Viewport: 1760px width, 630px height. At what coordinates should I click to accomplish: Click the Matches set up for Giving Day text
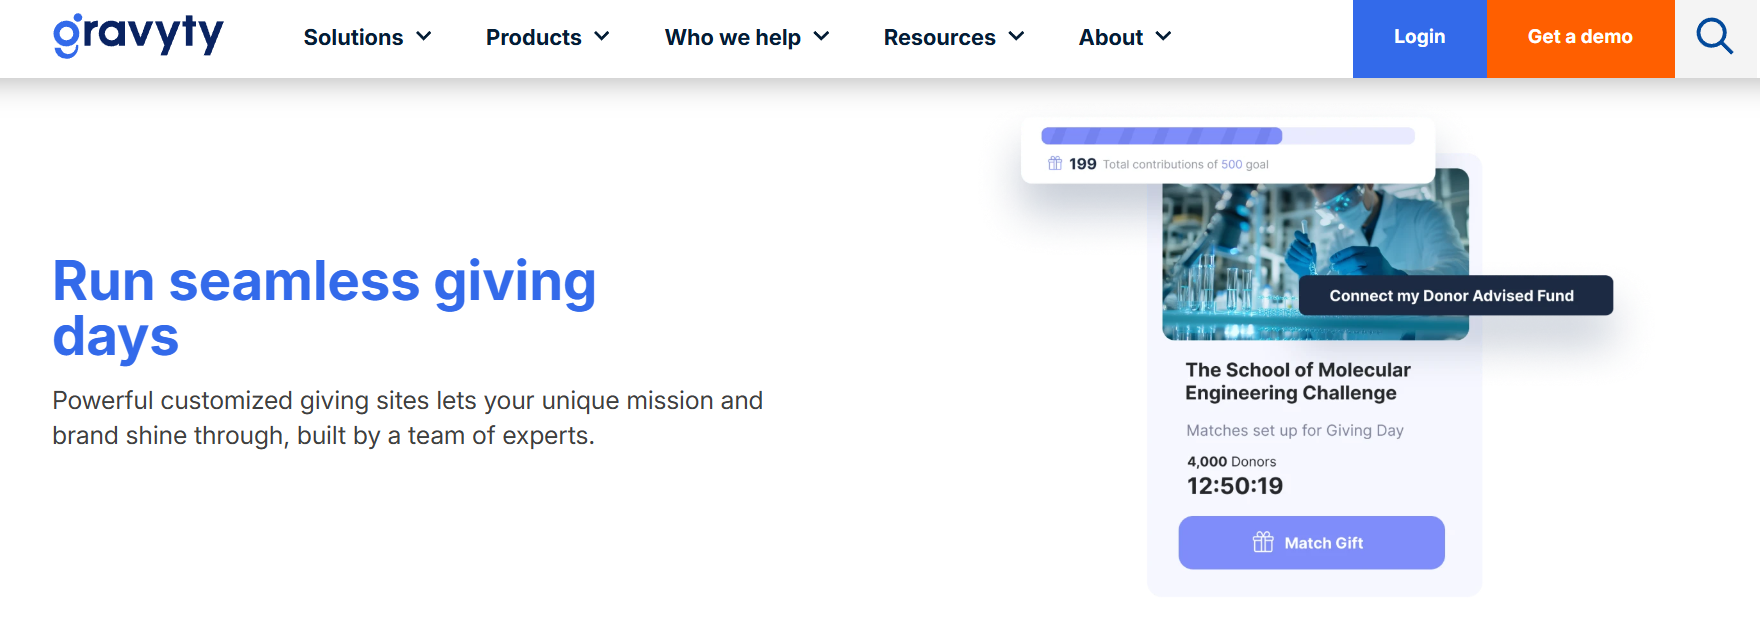tap(1295, 430)
